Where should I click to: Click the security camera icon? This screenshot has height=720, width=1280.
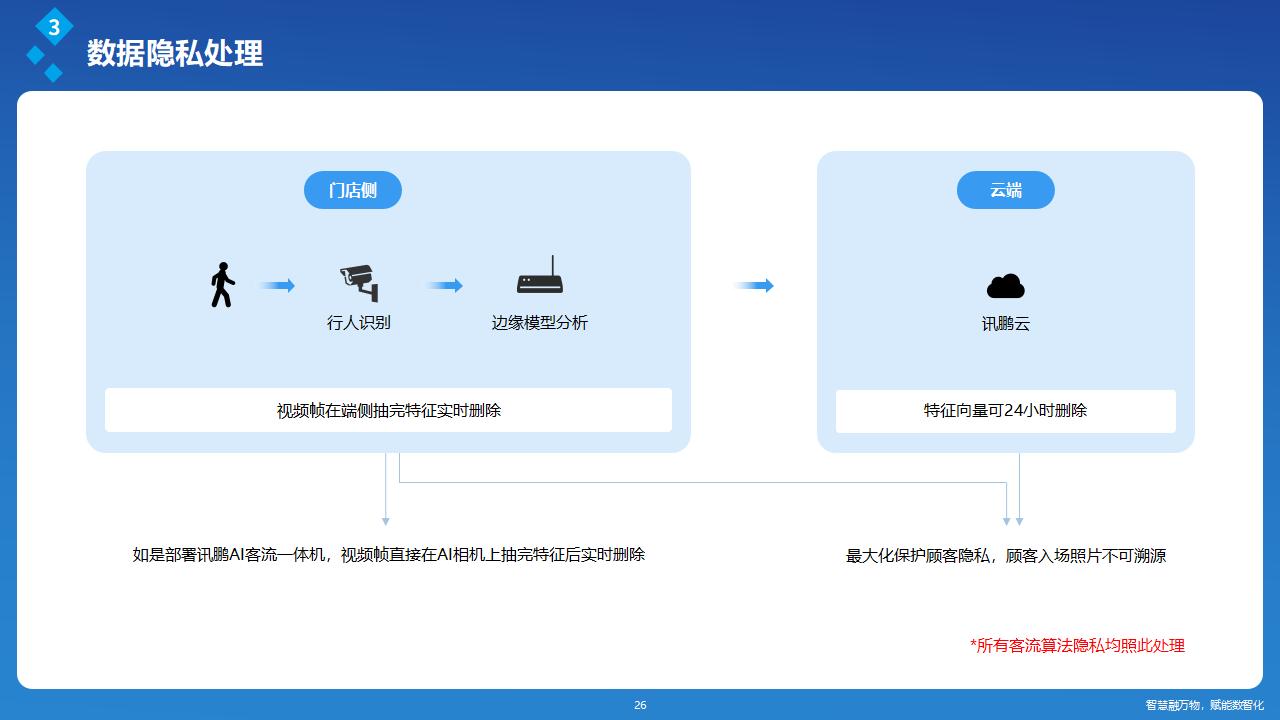click(359, 284)
